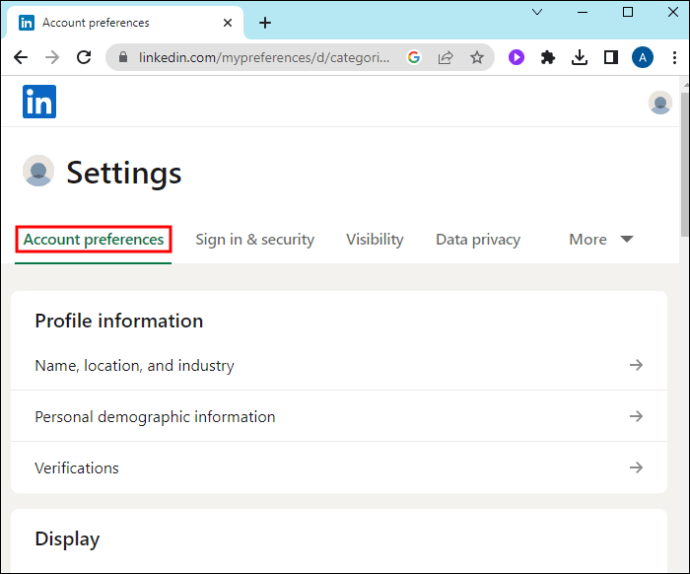Click the Account preferences browser tab title
This screenshot has width=690, height=574.
(95, 22)
